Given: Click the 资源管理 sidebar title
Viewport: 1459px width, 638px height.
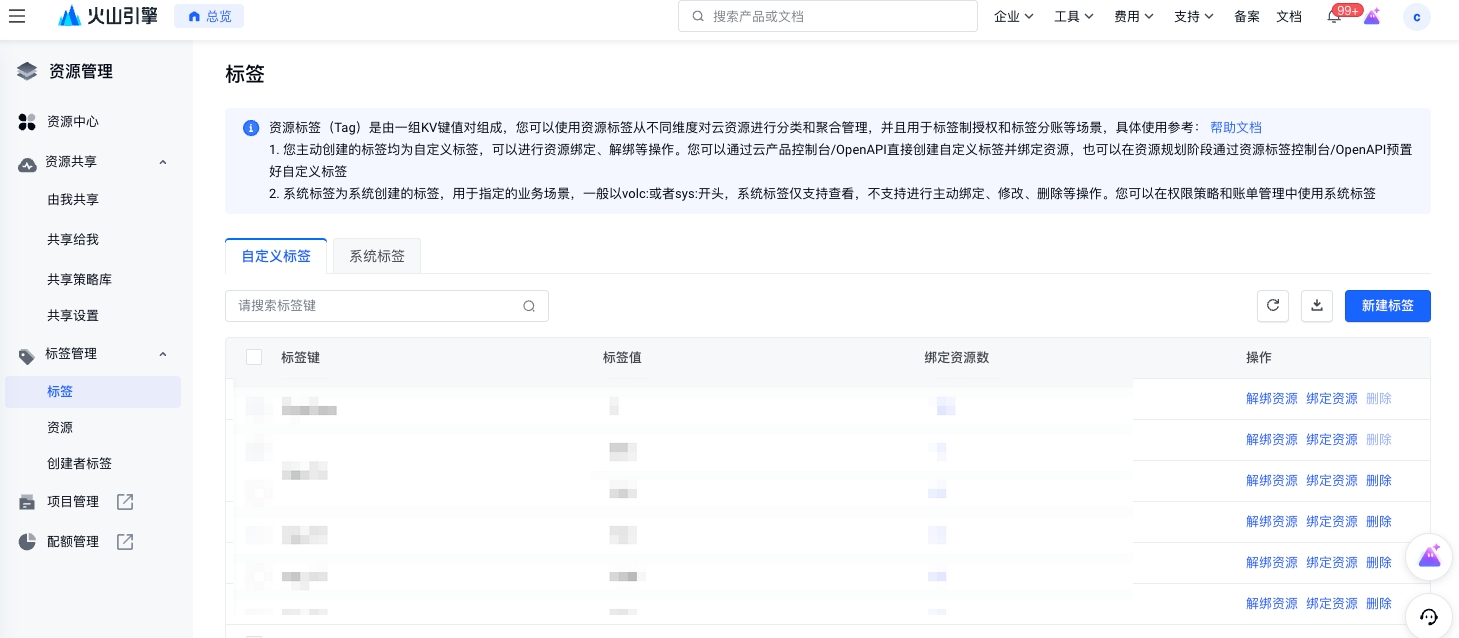Looking at the screenshot, I should (81, 71).
